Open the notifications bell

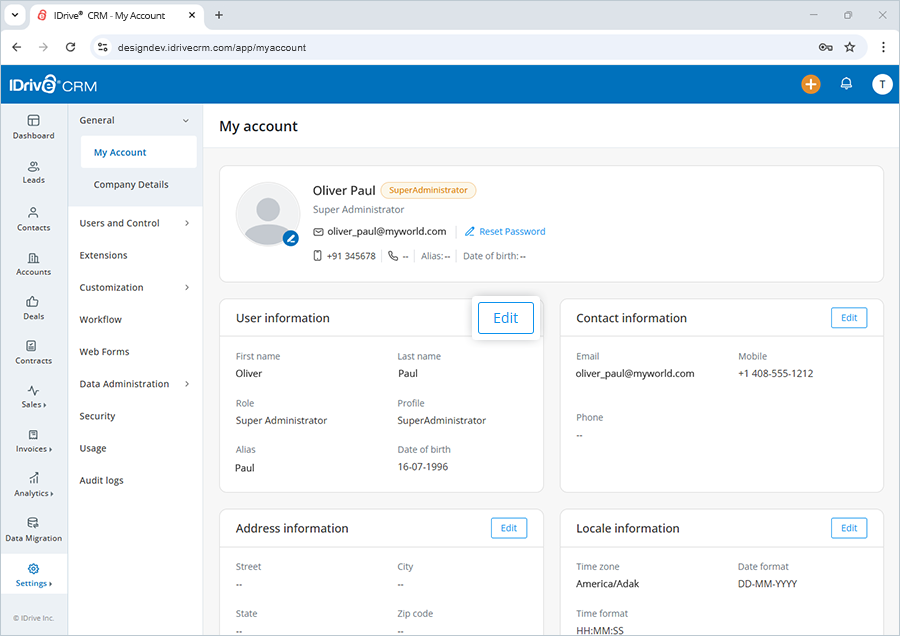(x=846, y=84)
